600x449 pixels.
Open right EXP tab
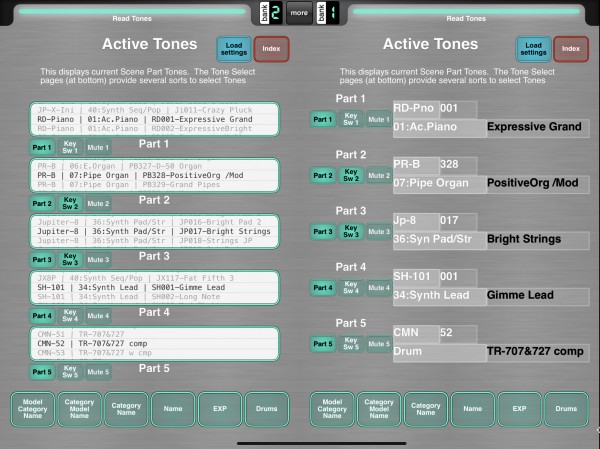pyautogui.click(x=519, y=409)
